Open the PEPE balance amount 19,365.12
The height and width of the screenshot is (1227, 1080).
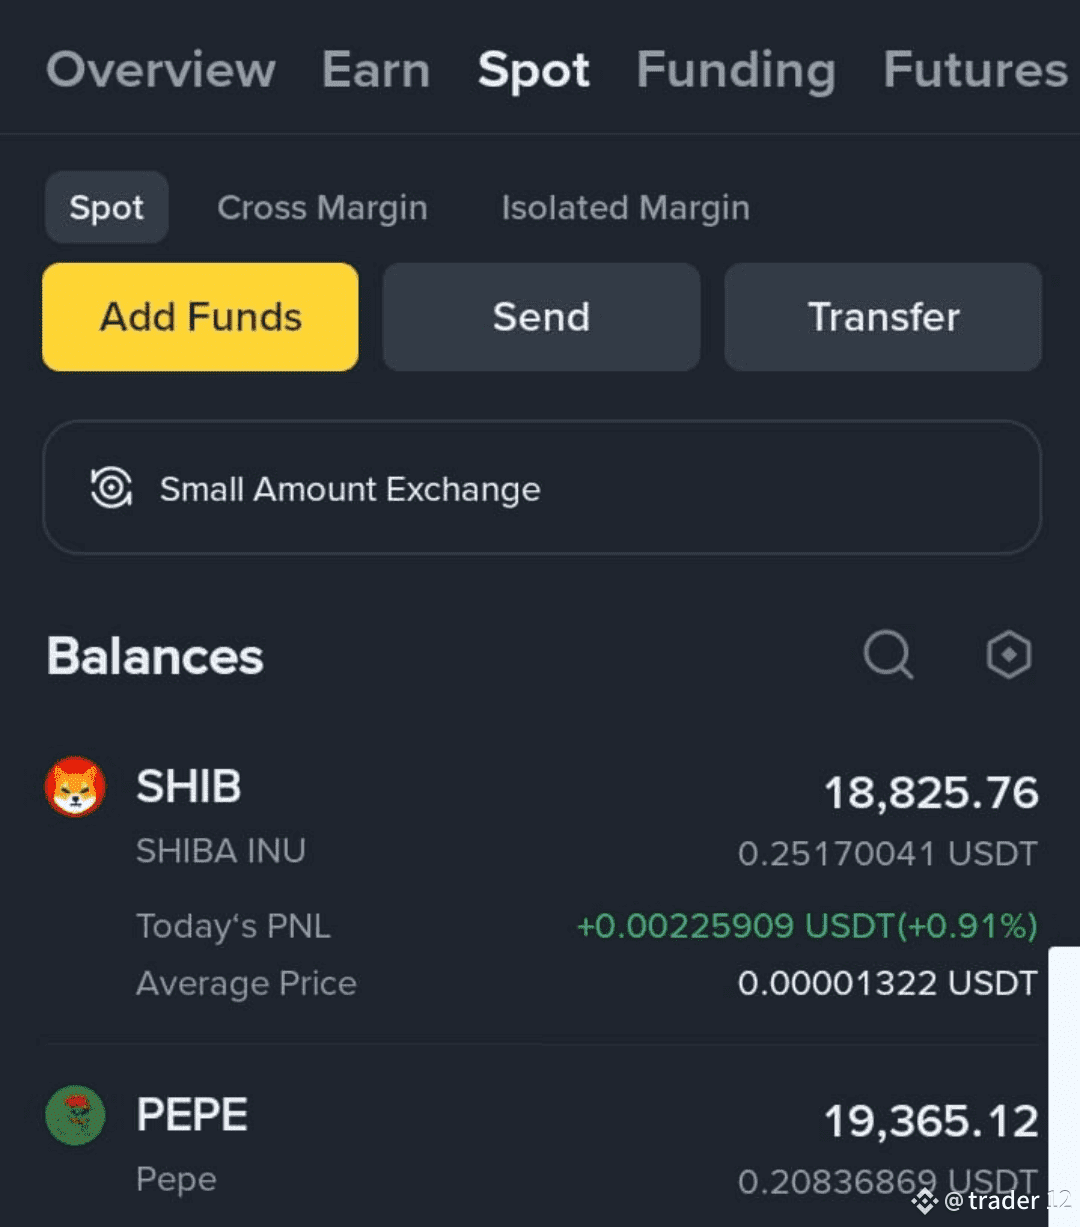(931, 1121)
